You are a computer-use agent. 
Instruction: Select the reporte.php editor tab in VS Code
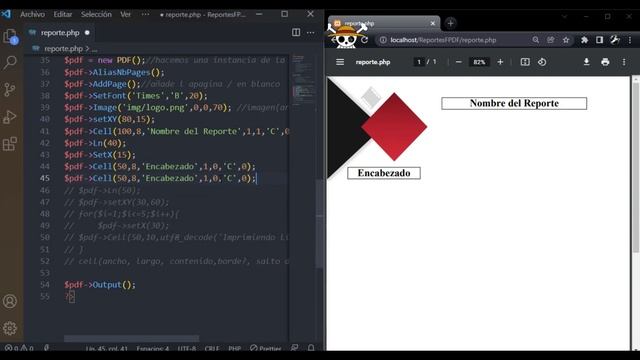point(60,32)
